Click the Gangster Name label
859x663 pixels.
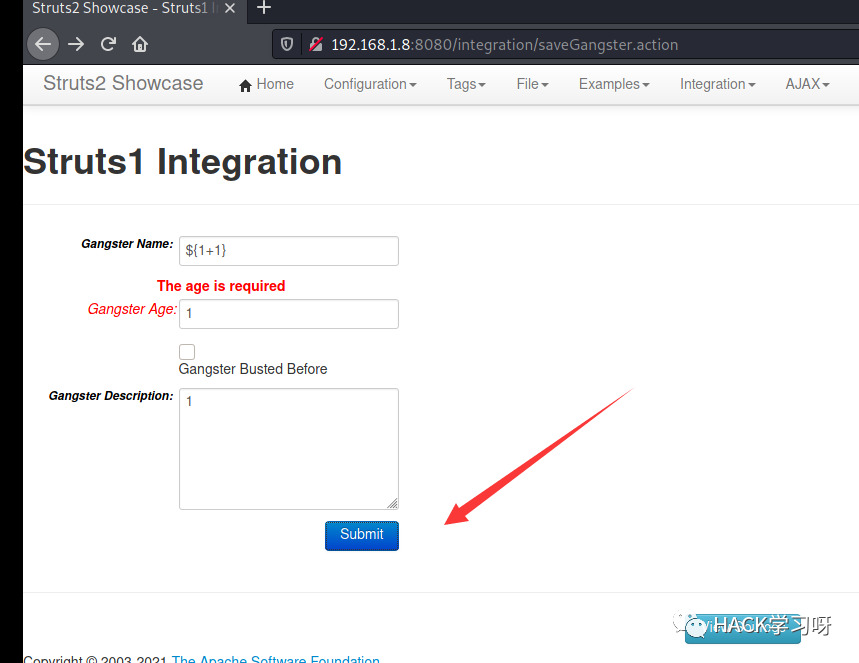127,244
